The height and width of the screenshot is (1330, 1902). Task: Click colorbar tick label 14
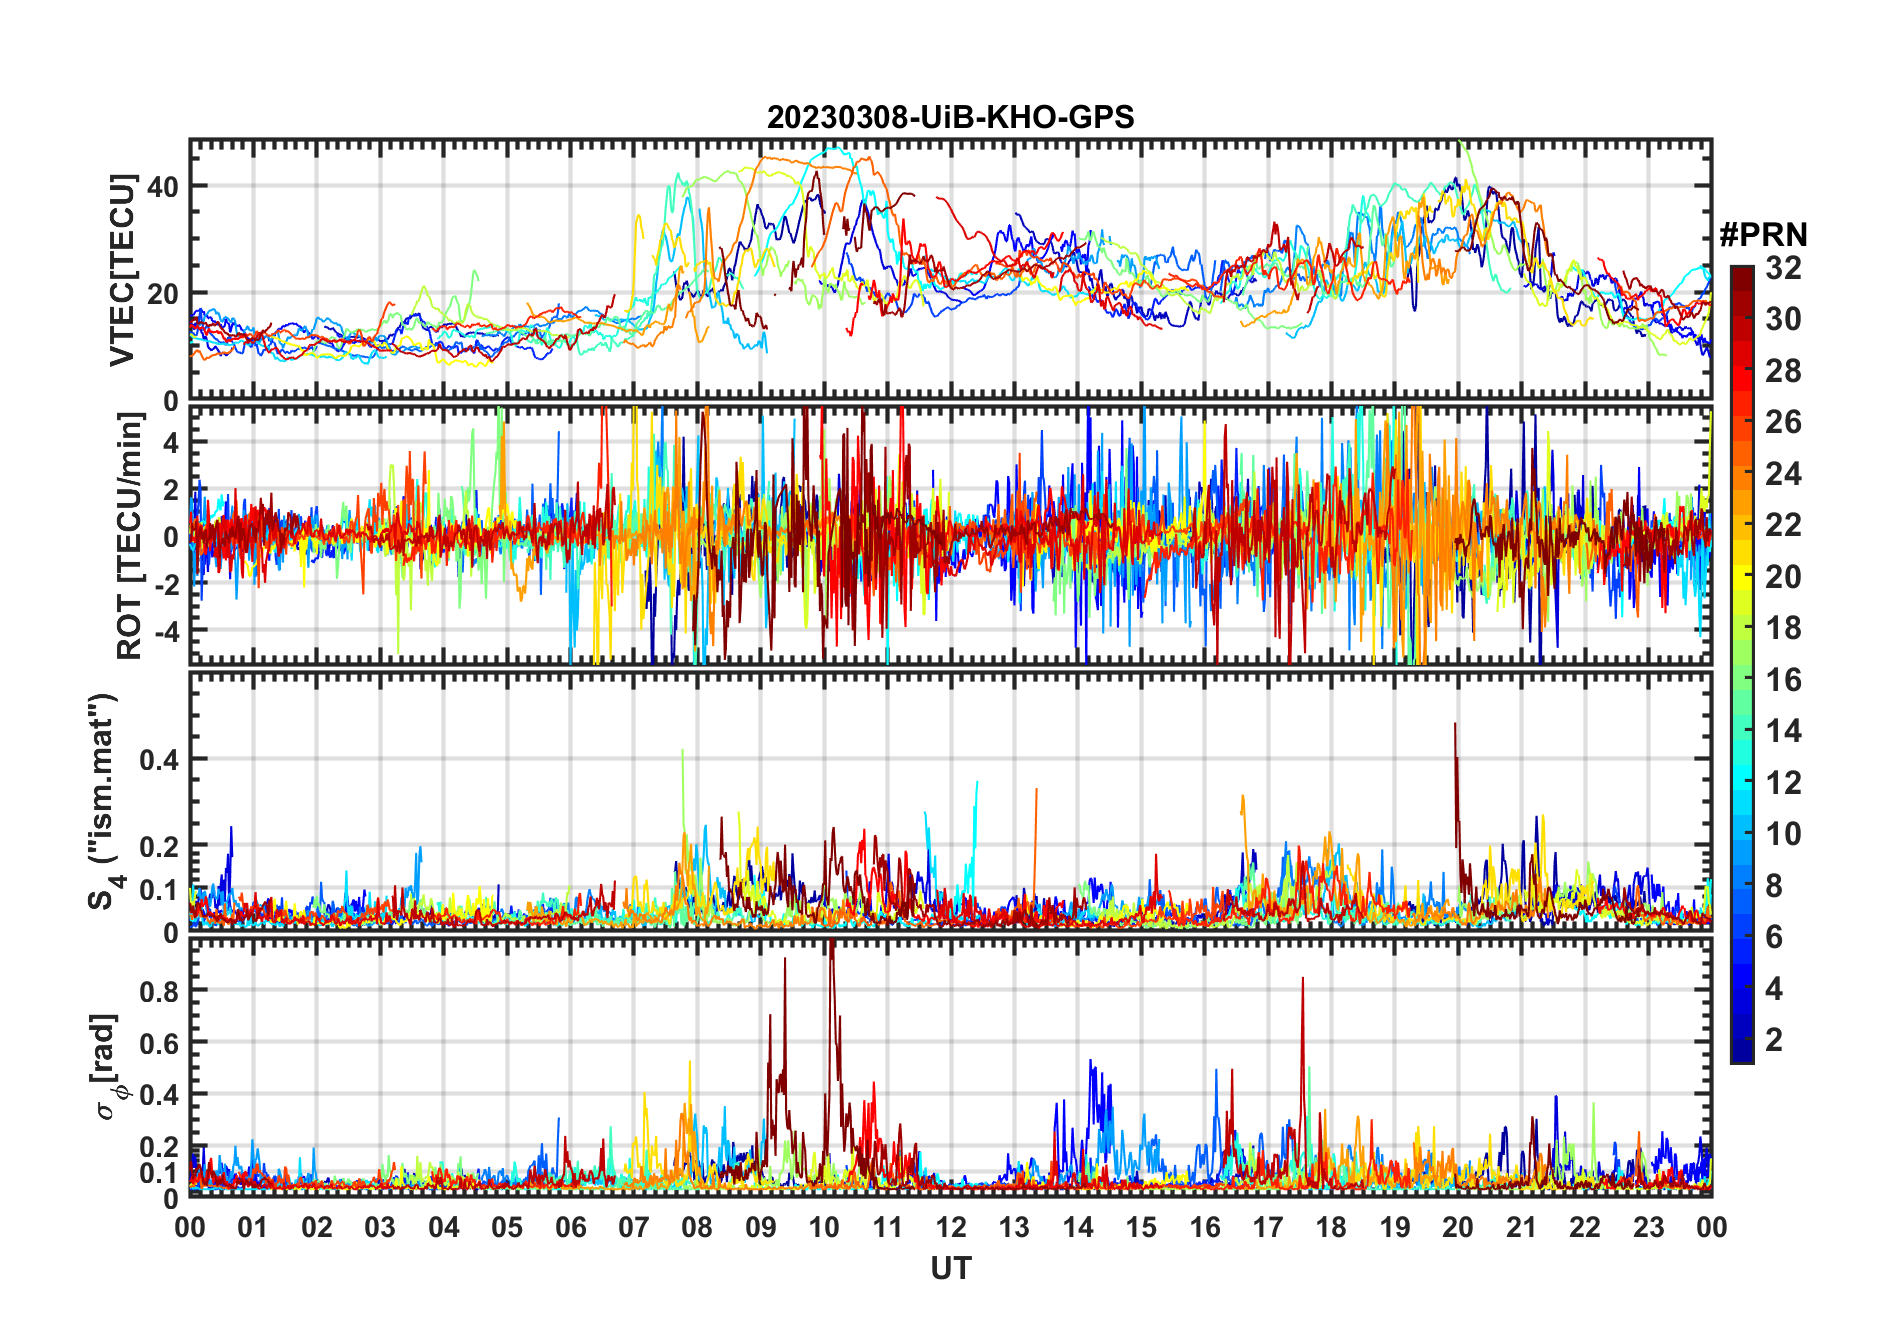1783,731
